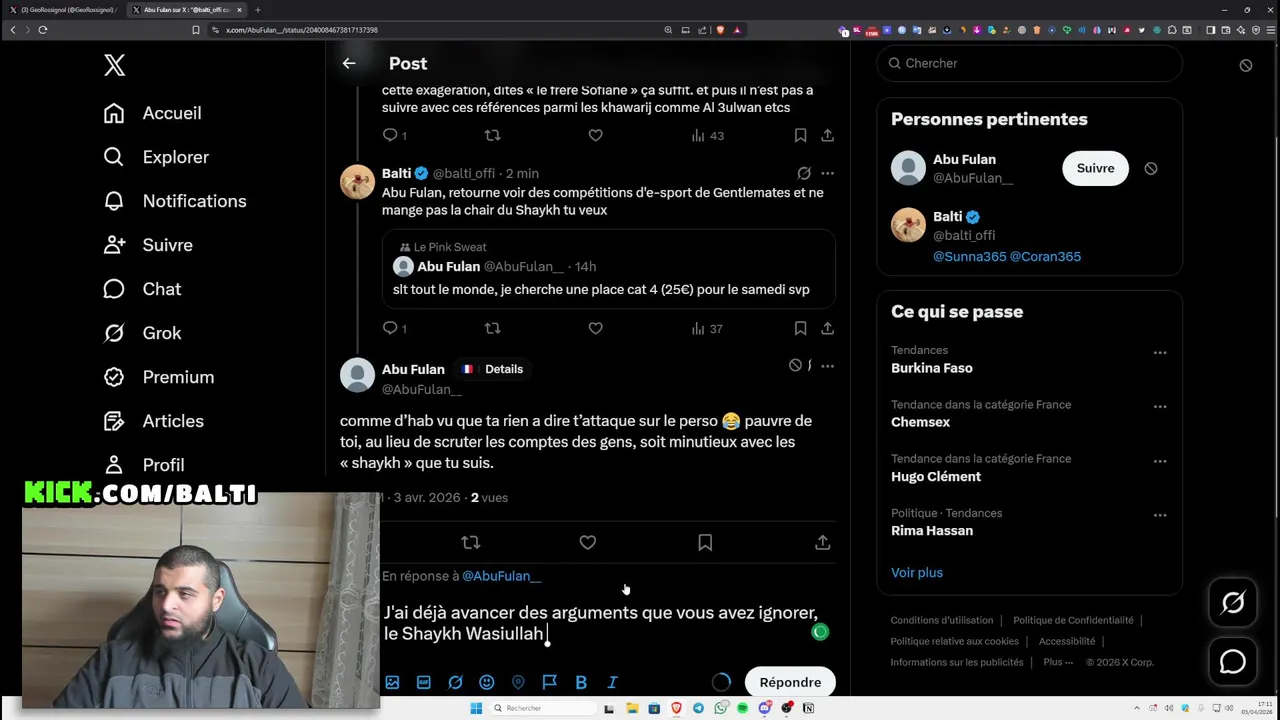This screenshot has height=720, width=1280.
Task: Toggle italic formatting in reply
Action: (612, 682)
